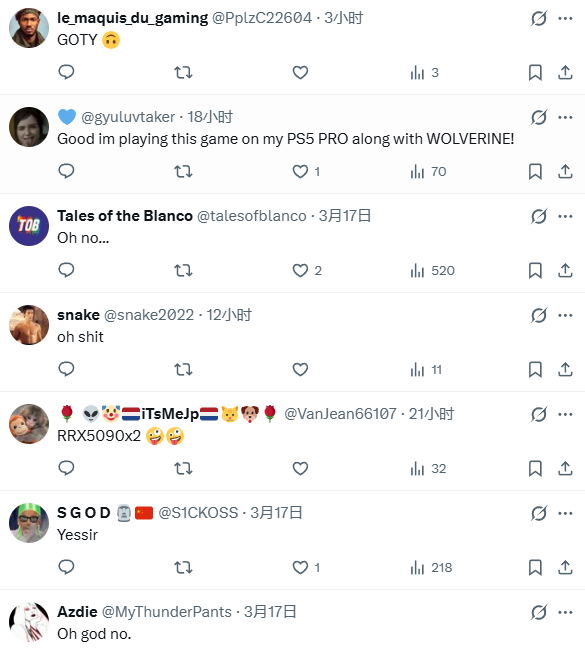Open @MyThunderPants profile link
The image size is (585, 653).
click(x=167, y=612)
